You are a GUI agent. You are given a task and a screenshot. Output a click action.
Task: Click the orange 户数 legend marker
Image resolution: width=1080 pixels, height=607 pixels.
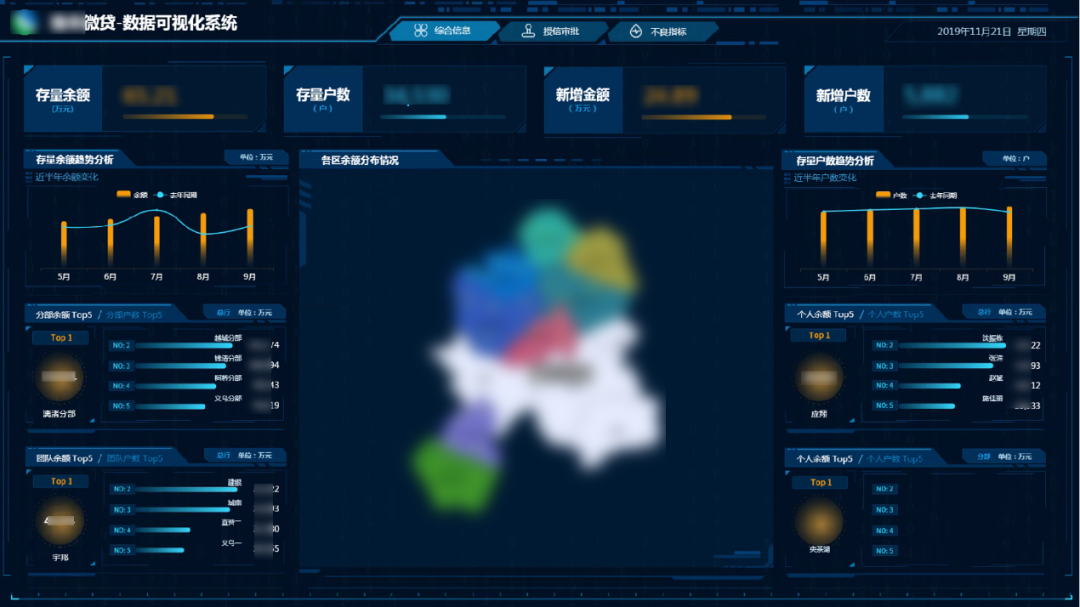(x=883, y=195)
